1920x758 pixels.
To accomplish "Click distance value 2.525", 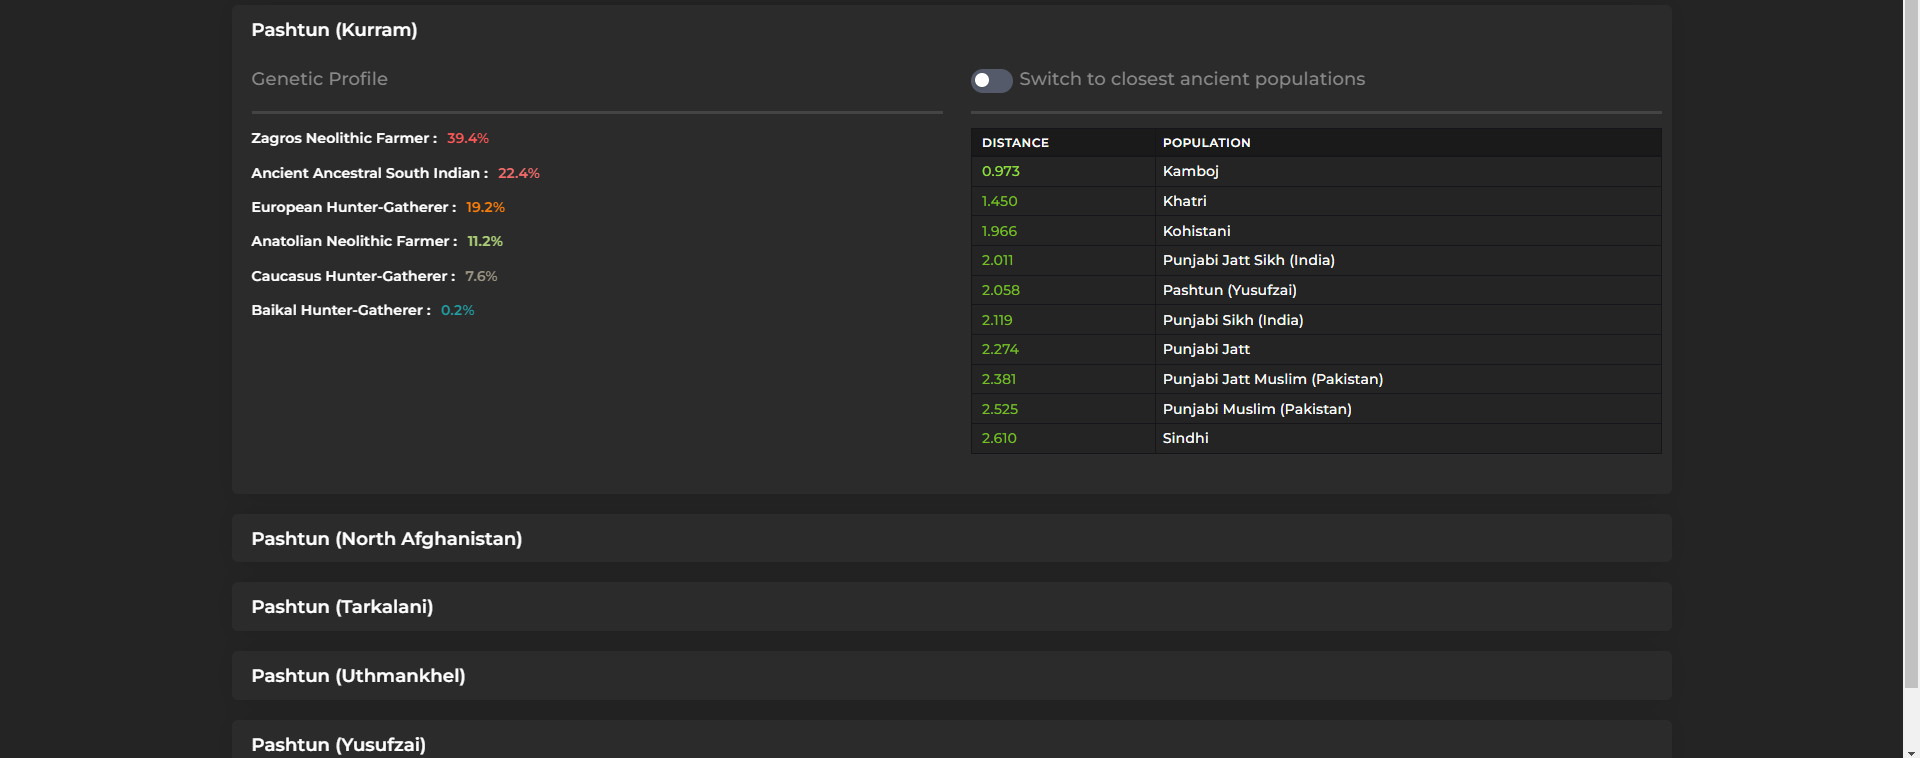I will tap(1000, 409).
